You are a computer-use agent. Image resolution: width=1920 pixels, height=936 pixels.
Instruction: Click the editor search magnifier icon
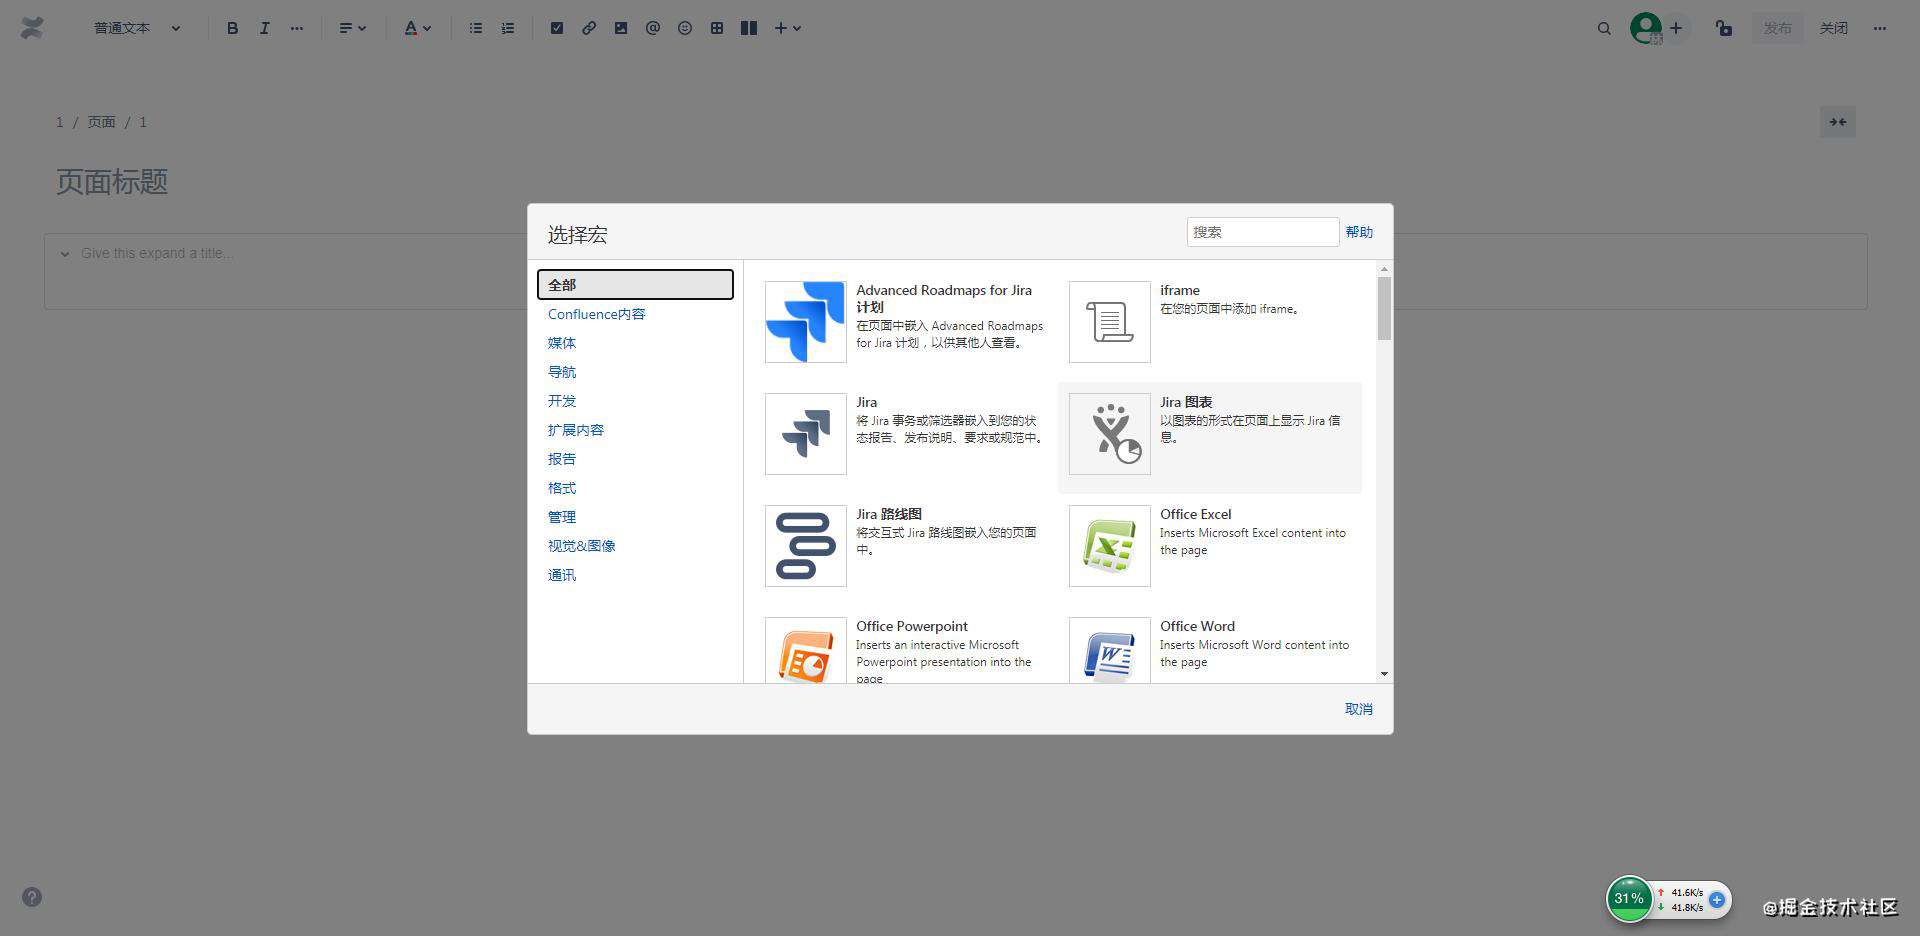[1604, 28]
